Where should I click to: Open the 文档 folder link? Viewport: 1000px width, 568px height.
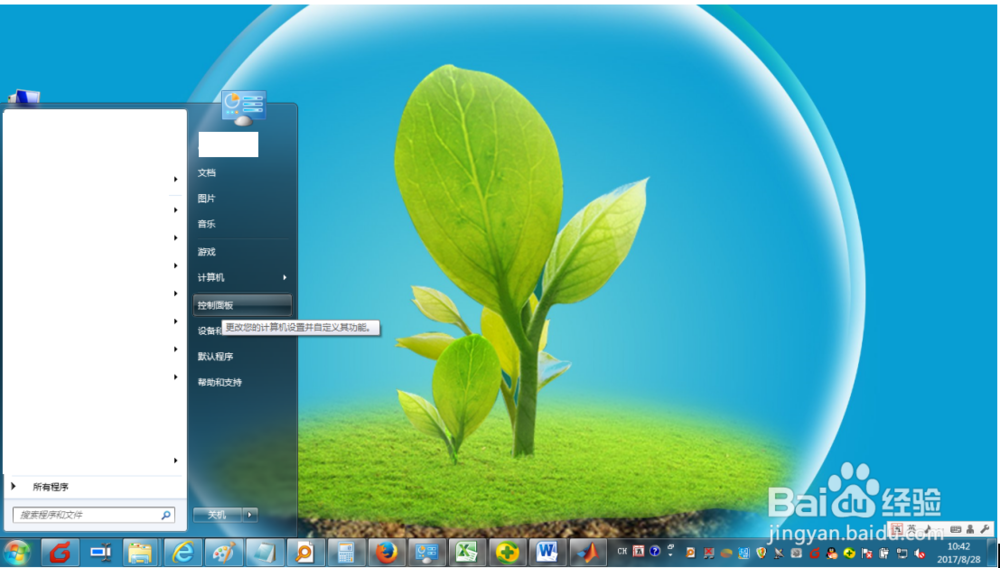(207, 173)
